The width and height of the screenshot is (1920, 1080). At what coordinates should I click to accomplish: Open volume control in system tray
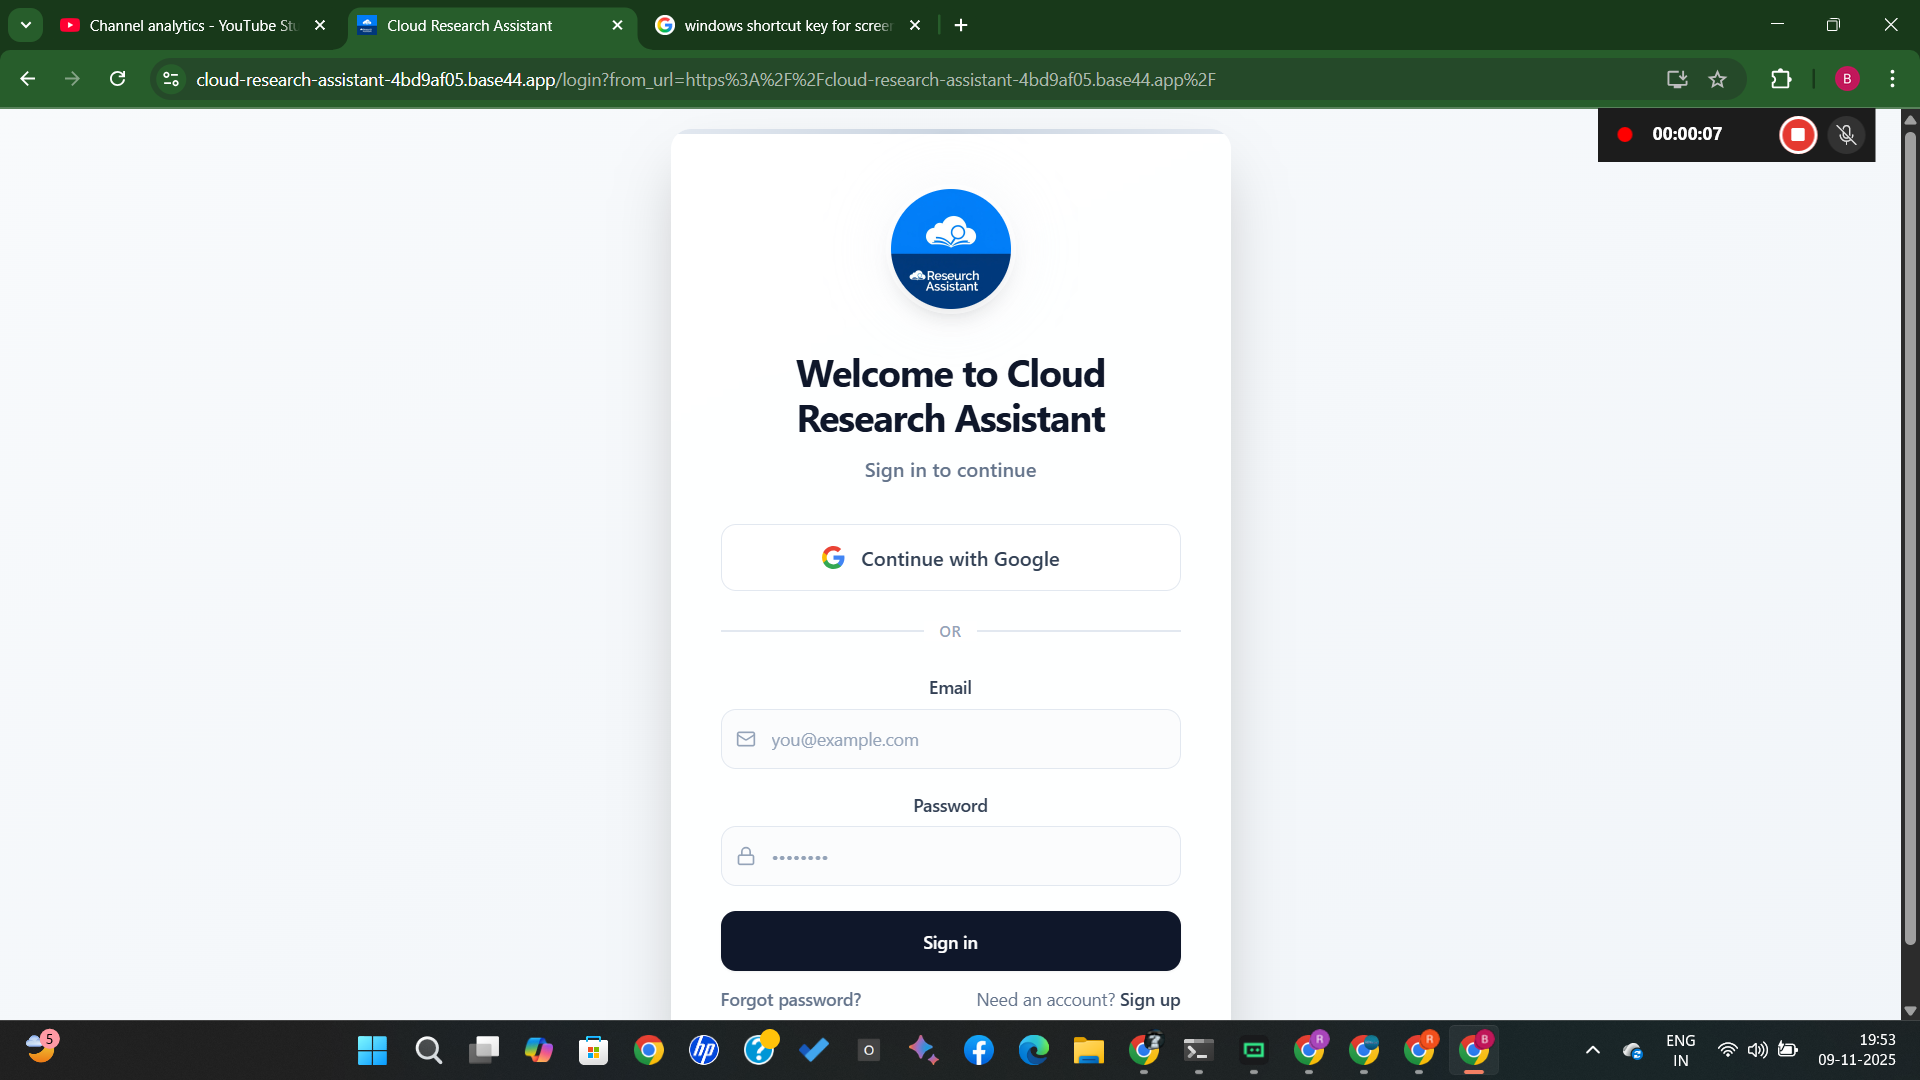1757,1050
